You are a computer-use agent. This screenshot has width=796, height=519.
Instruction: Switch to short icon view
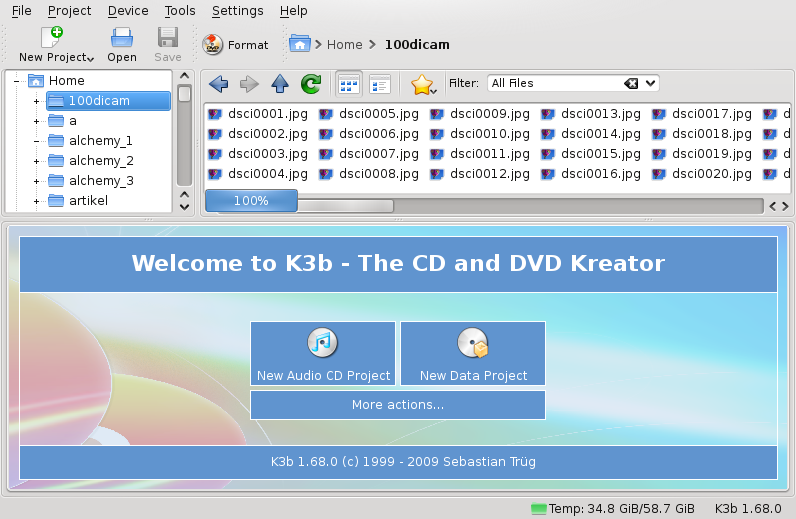click(x=349, y=84)
